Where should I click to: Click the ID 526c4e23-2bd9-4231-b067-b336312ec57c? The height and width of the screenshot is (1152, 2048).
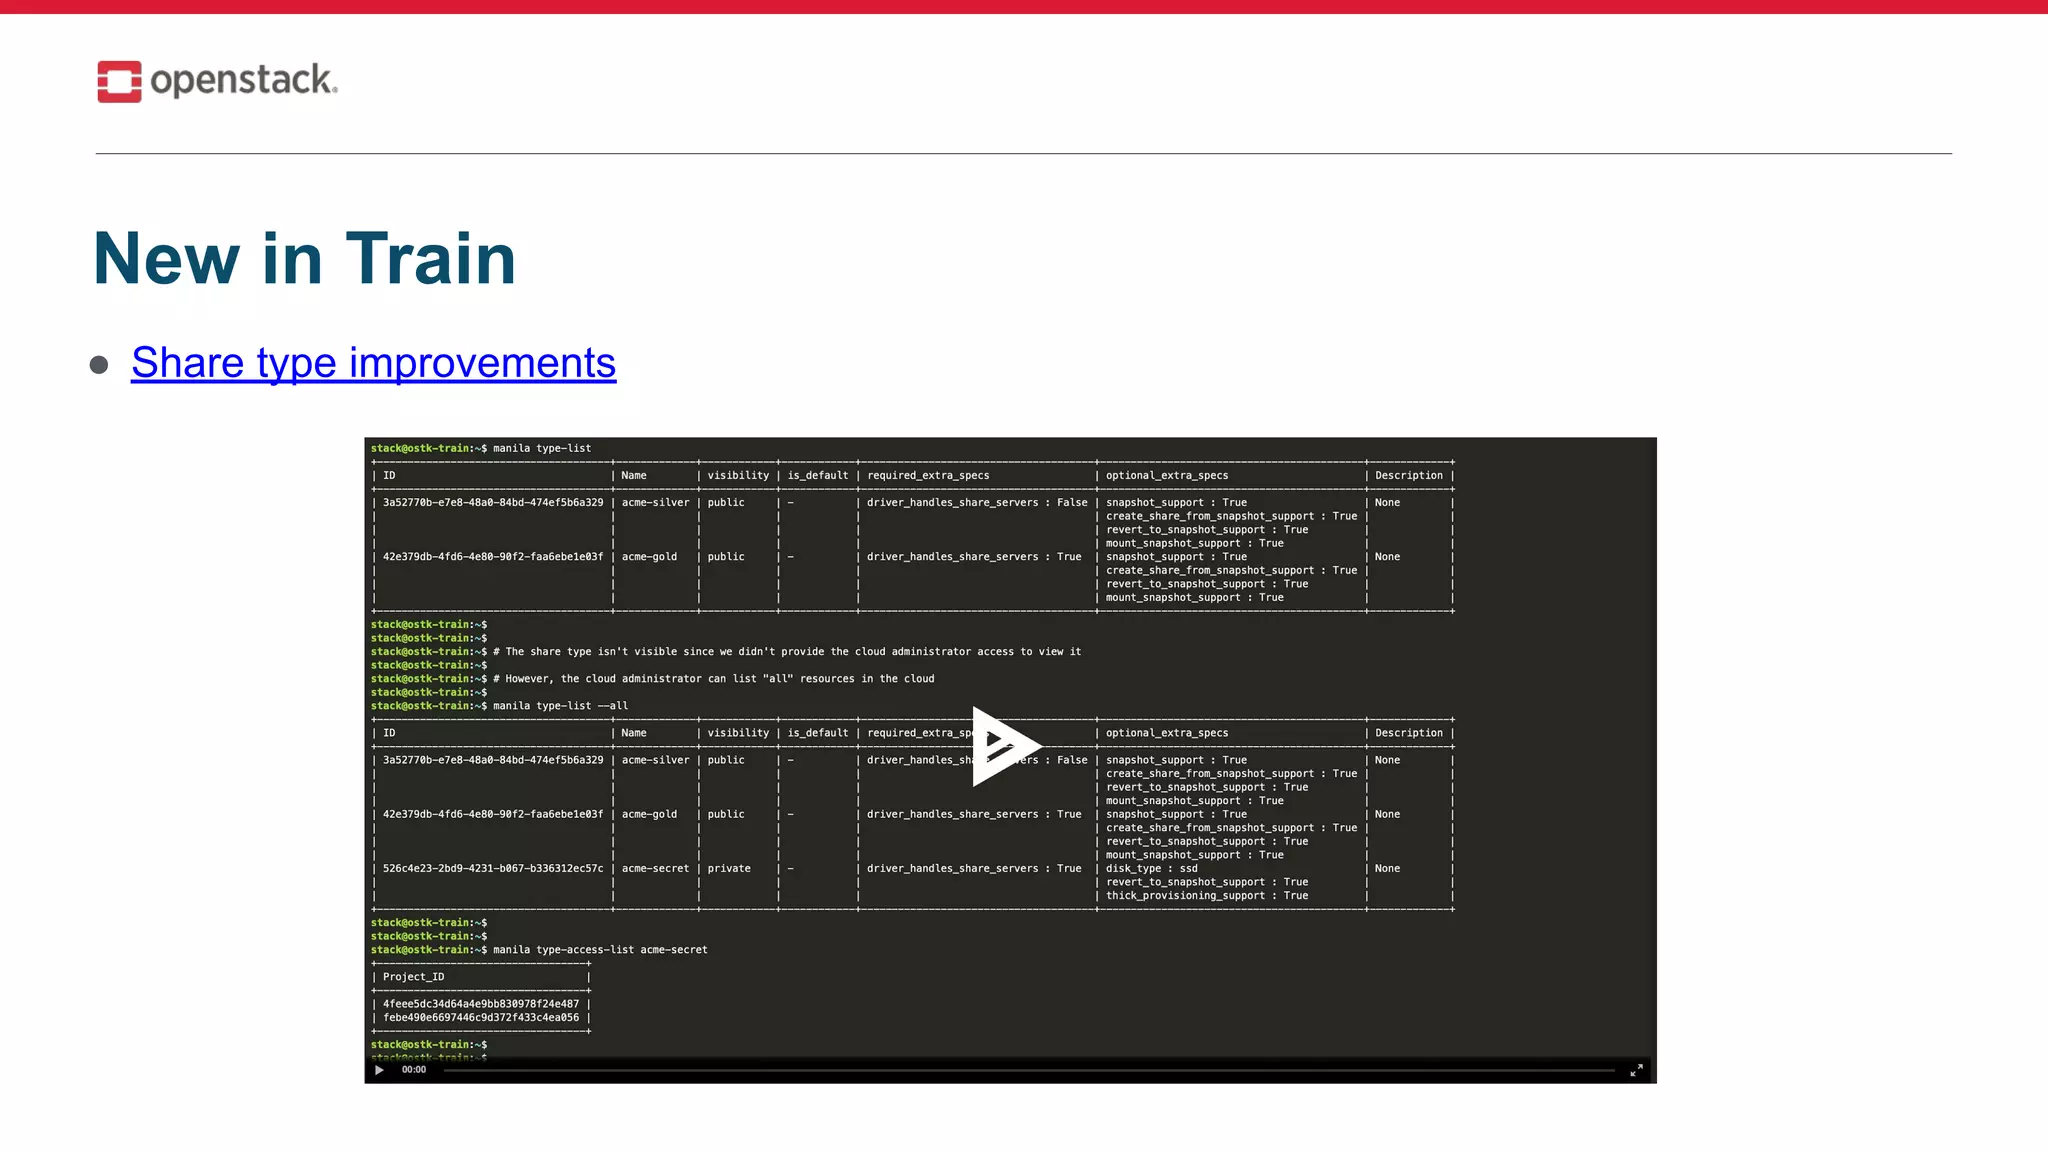493,869
